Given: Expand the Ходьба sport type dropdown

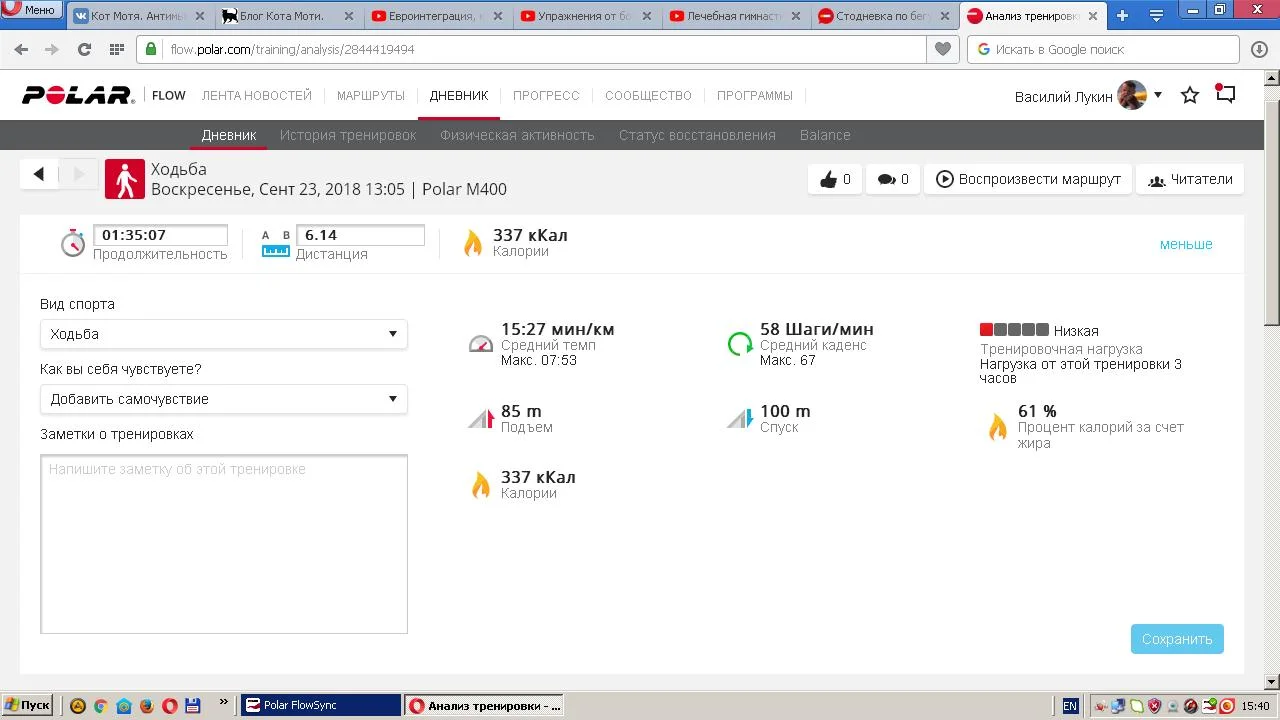Looking at the screenshot, I should 223,334.
